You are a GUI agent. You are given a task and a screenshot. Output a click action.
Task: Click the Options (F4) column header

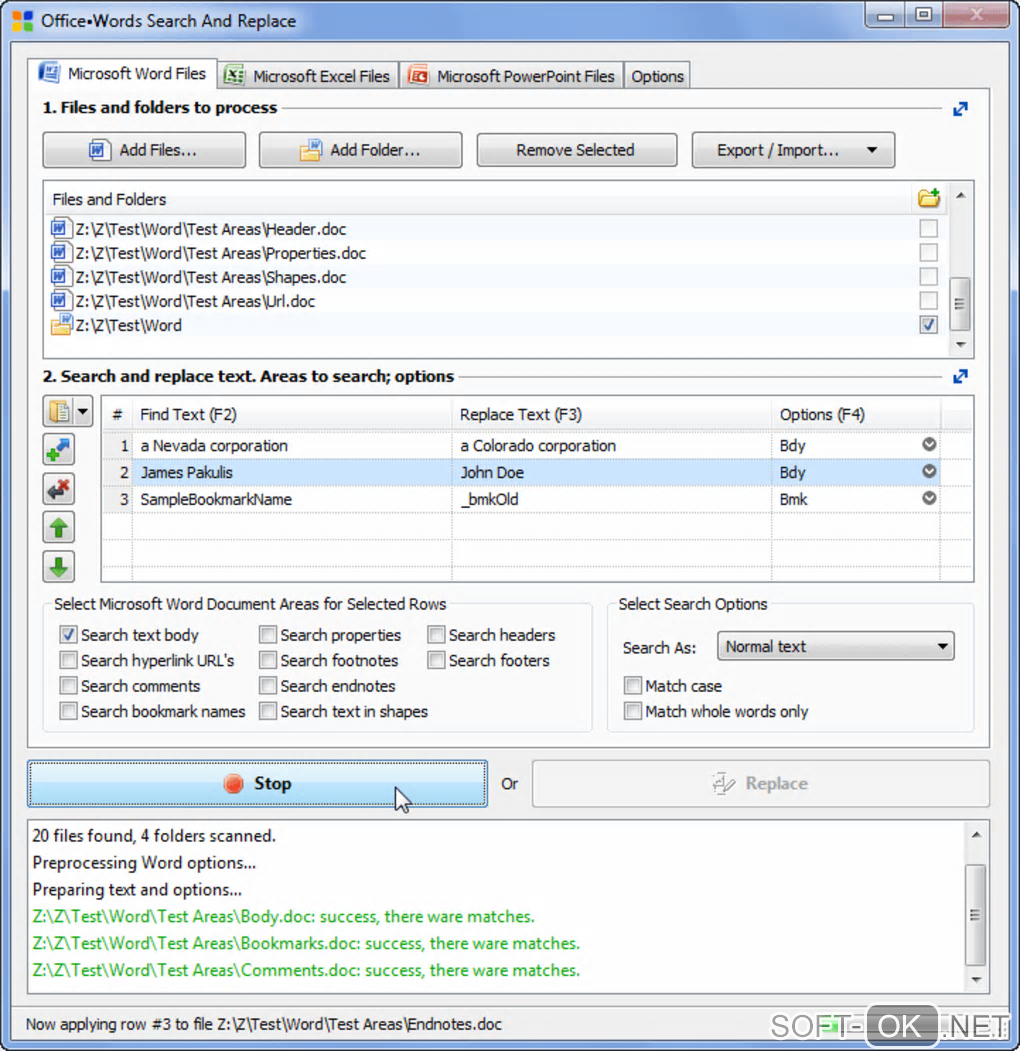[856, 414]
